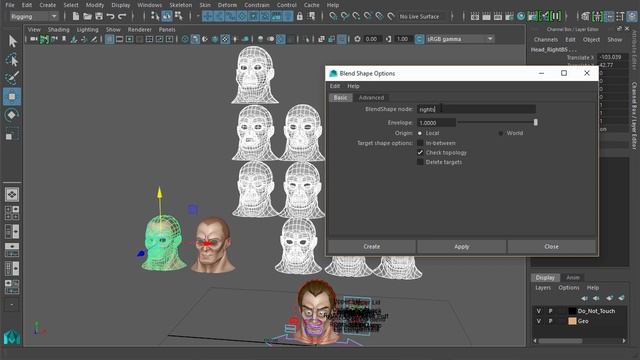Select the Move tool in the toolbox
640x360 pixels.
pos(12,96)
